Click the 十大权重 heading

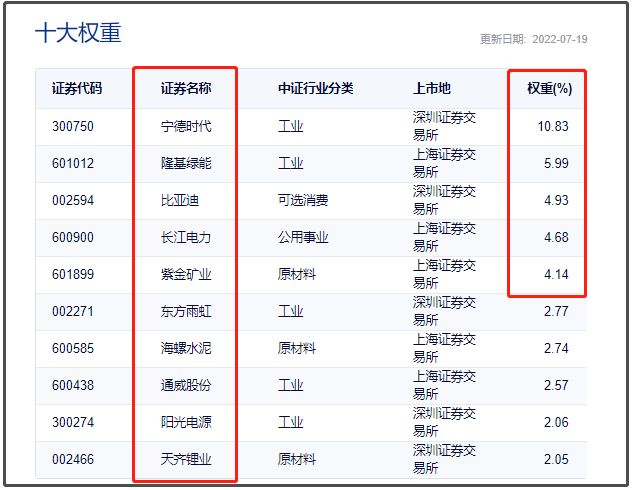(78, 33)
